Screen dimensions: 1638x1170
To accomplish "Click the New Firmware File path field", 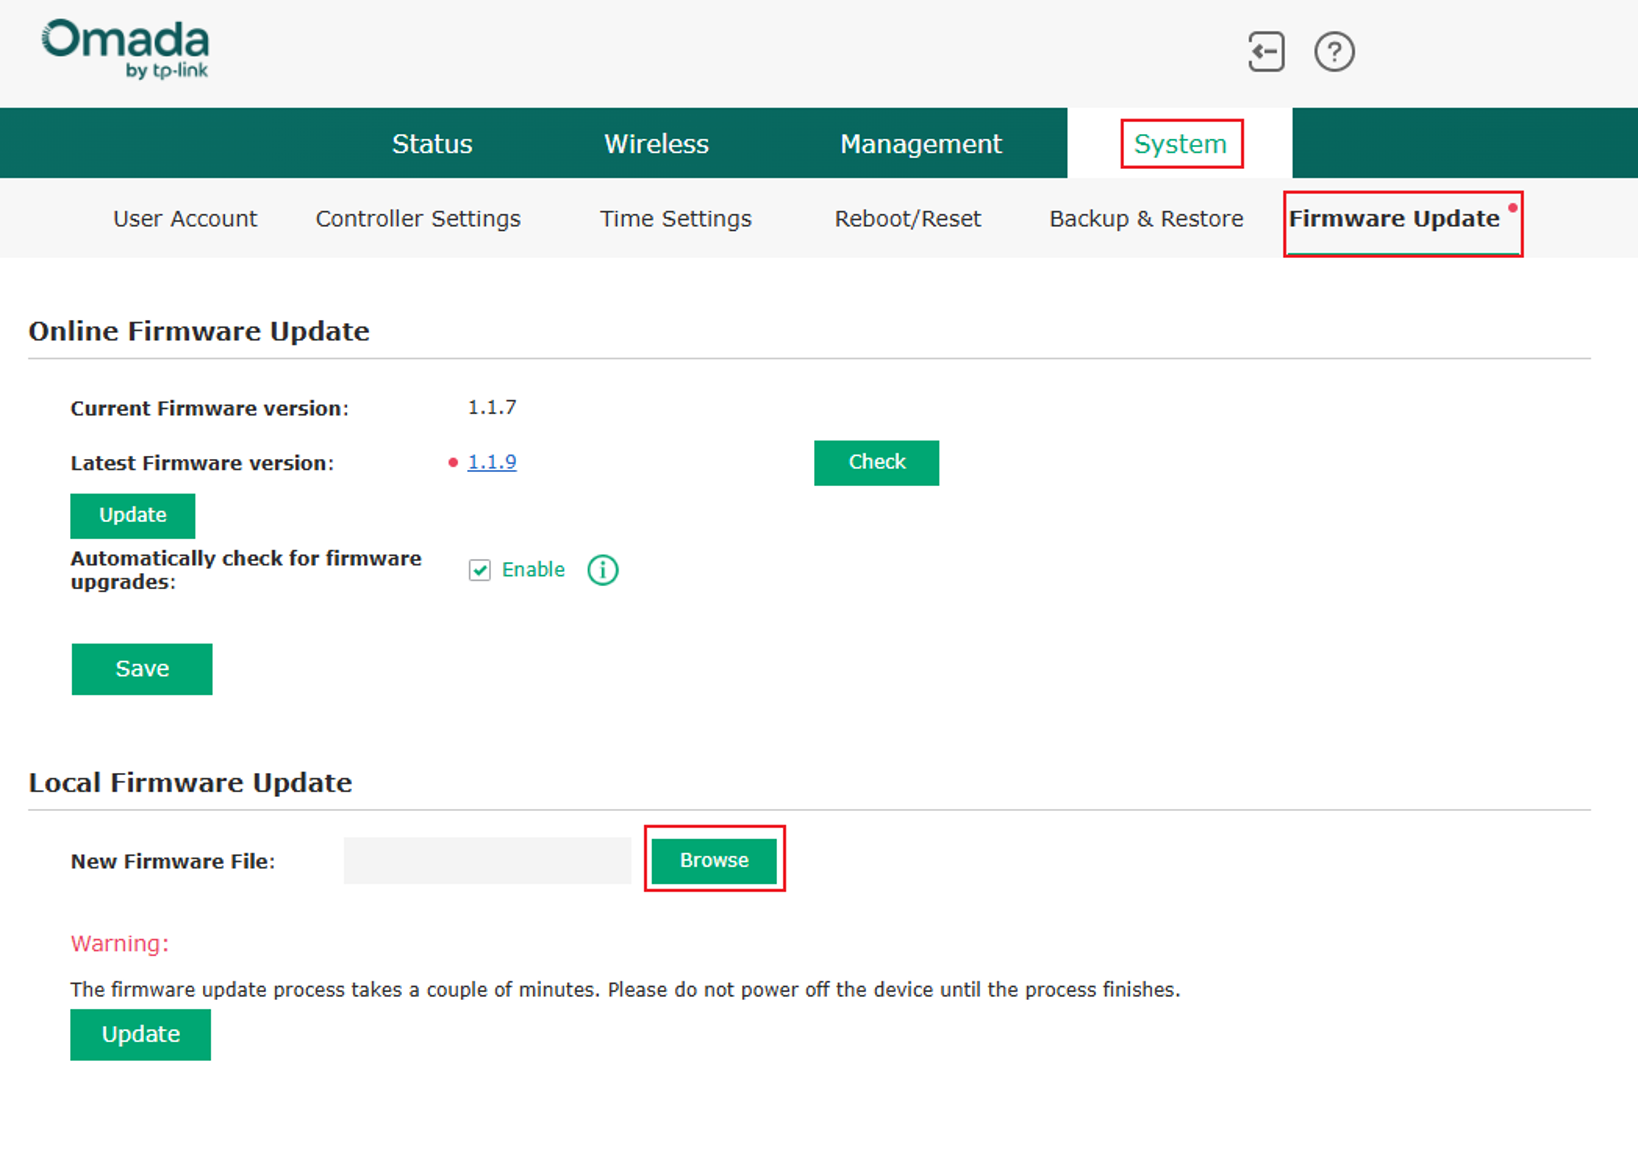I will pyautogui.click(x=487, y=861).
